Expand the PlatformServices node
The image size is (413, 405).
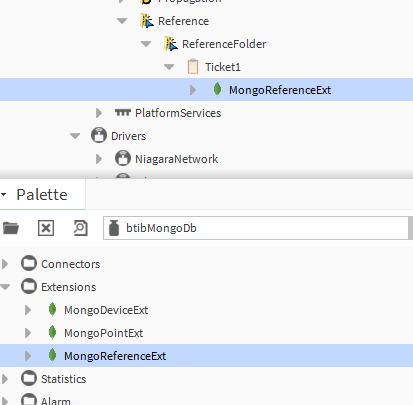[99, 113]
